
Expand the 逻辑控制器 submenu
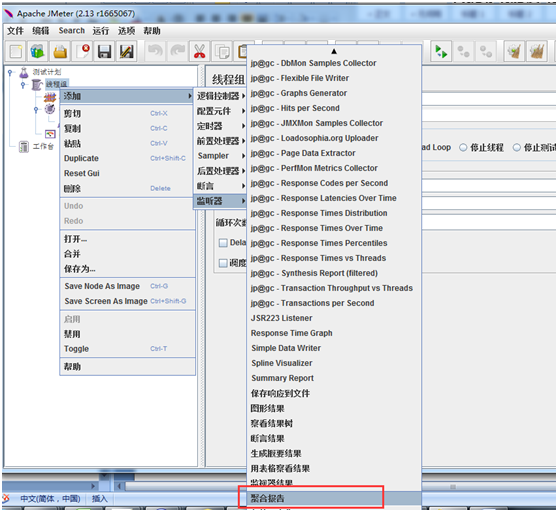220,96
